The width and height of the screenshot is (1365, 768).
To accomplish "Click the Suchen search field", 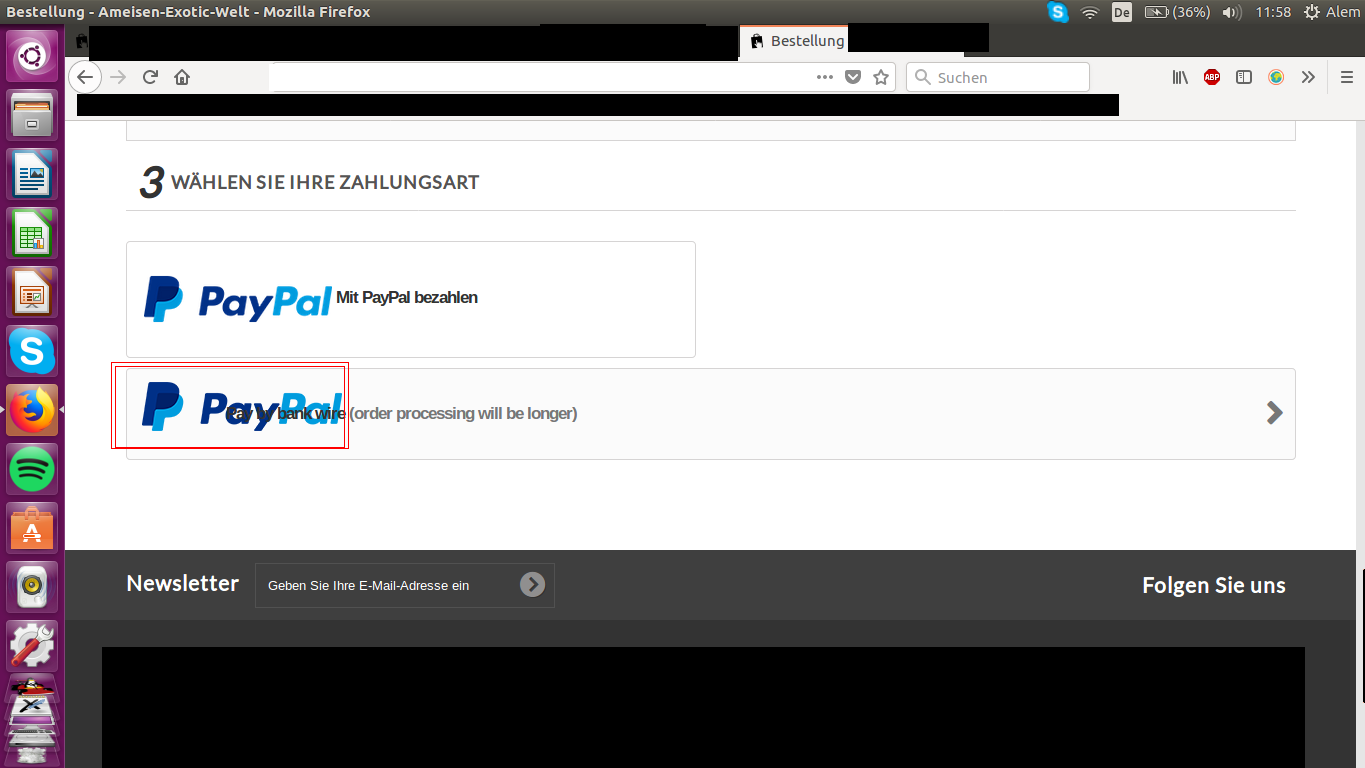I will click(998, 77).
